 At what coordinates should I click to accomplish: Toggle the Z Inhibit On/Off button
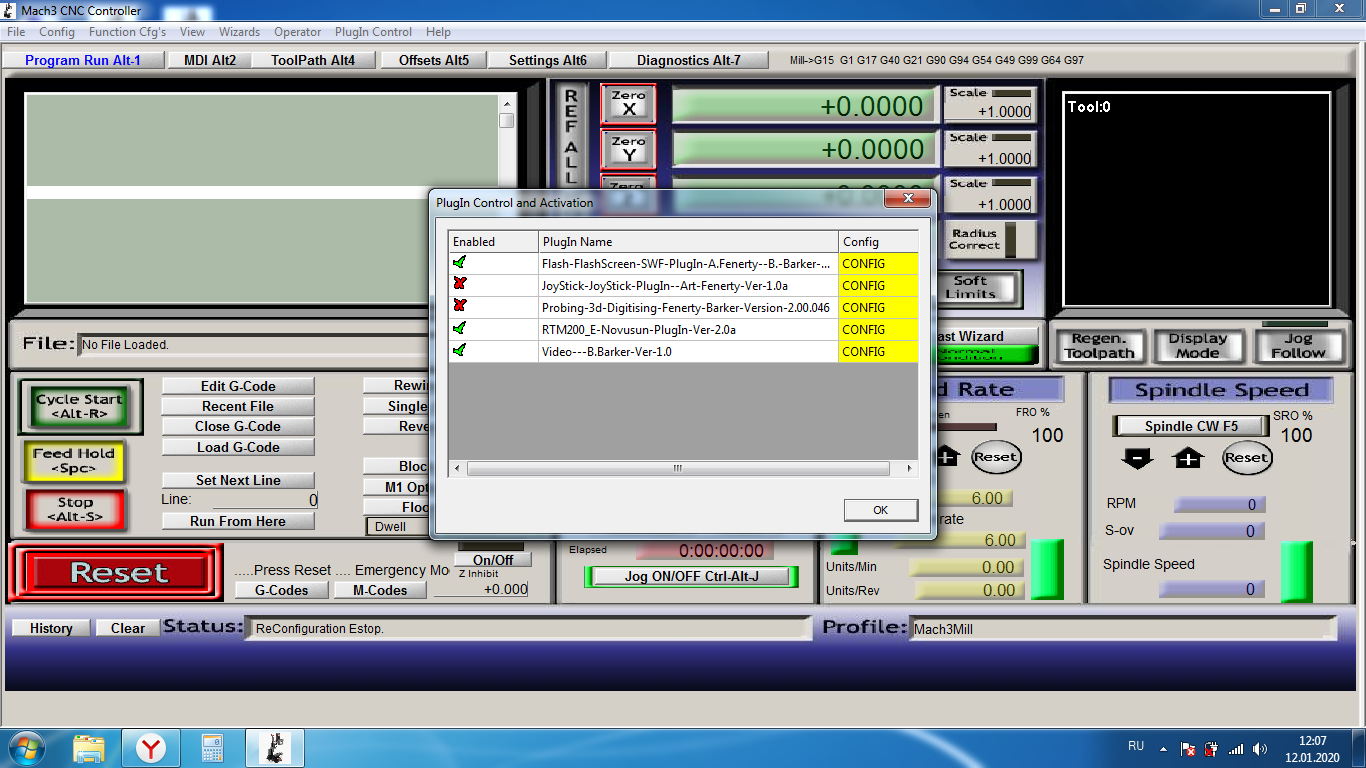493,560
